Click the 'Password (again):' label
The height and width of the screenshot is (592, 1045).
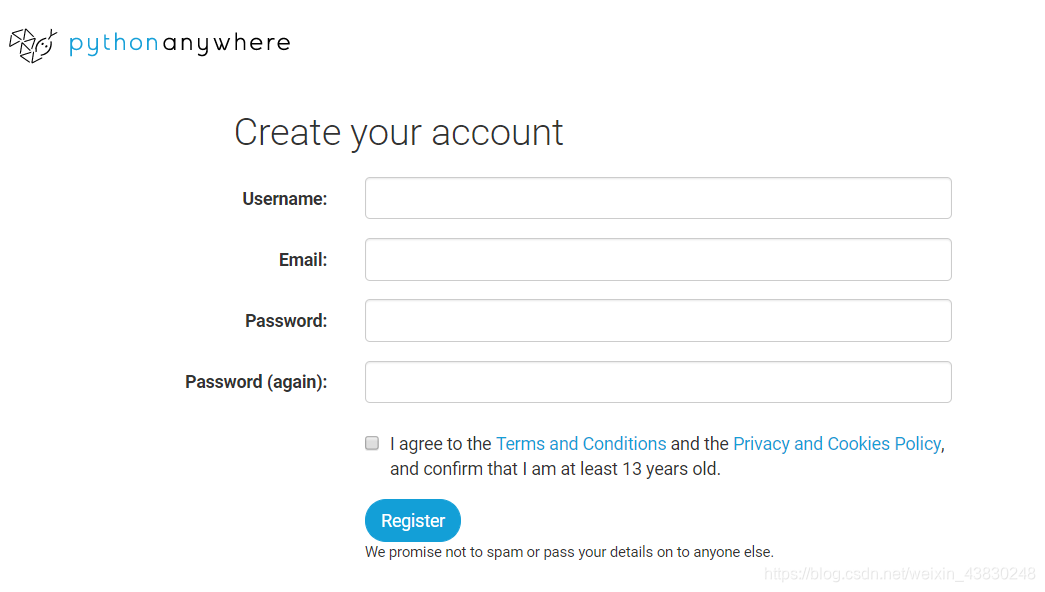tap(256, 382)
